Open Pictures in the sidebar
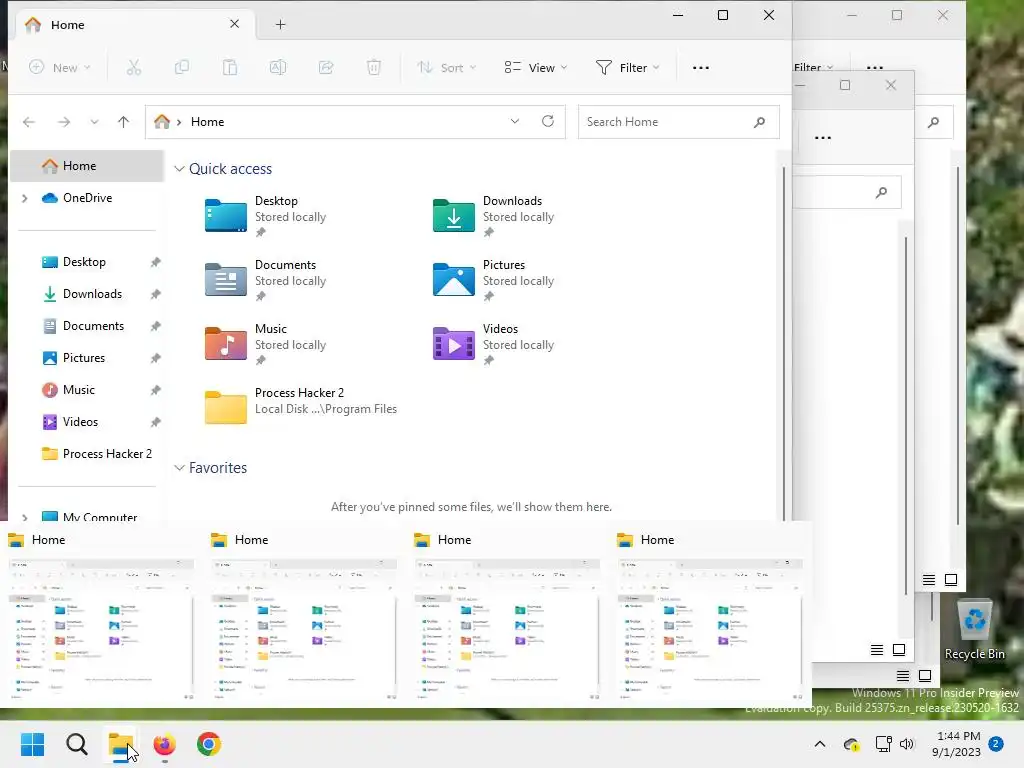The height and width of the screenshot is (768, 1024). coord(83,358)
